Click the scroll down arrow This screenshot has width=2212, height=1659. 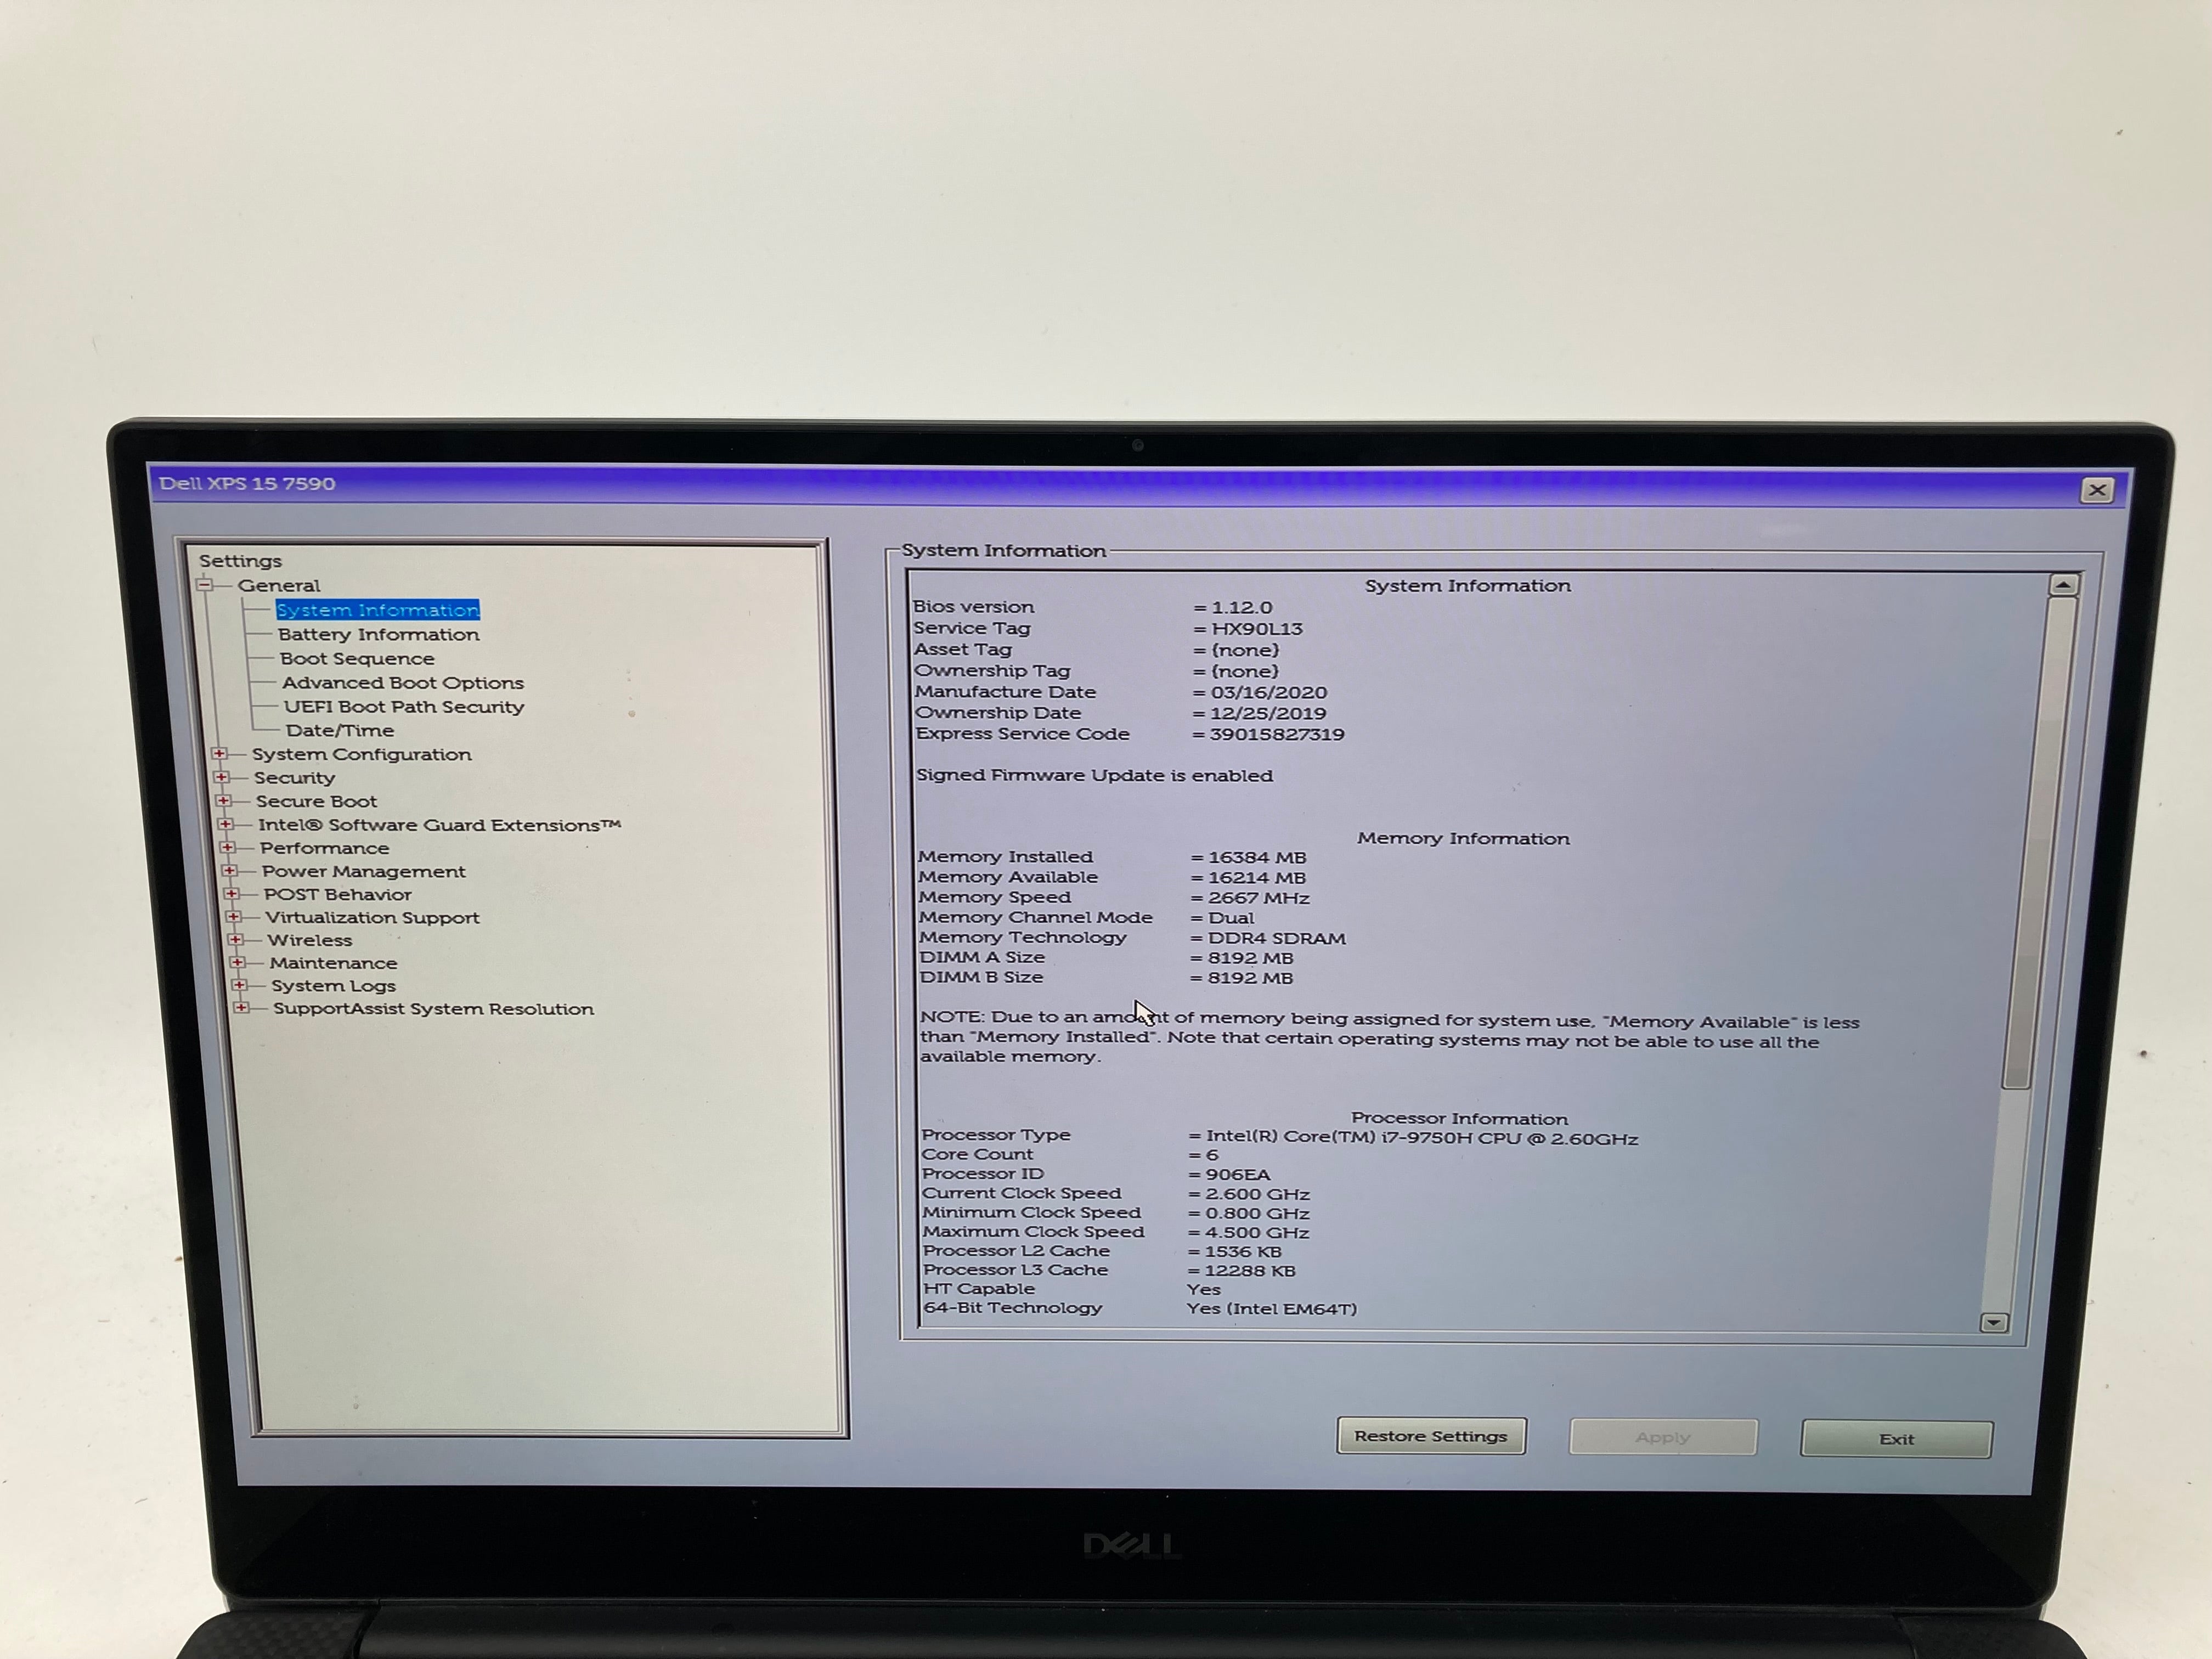point(1994,1322)
